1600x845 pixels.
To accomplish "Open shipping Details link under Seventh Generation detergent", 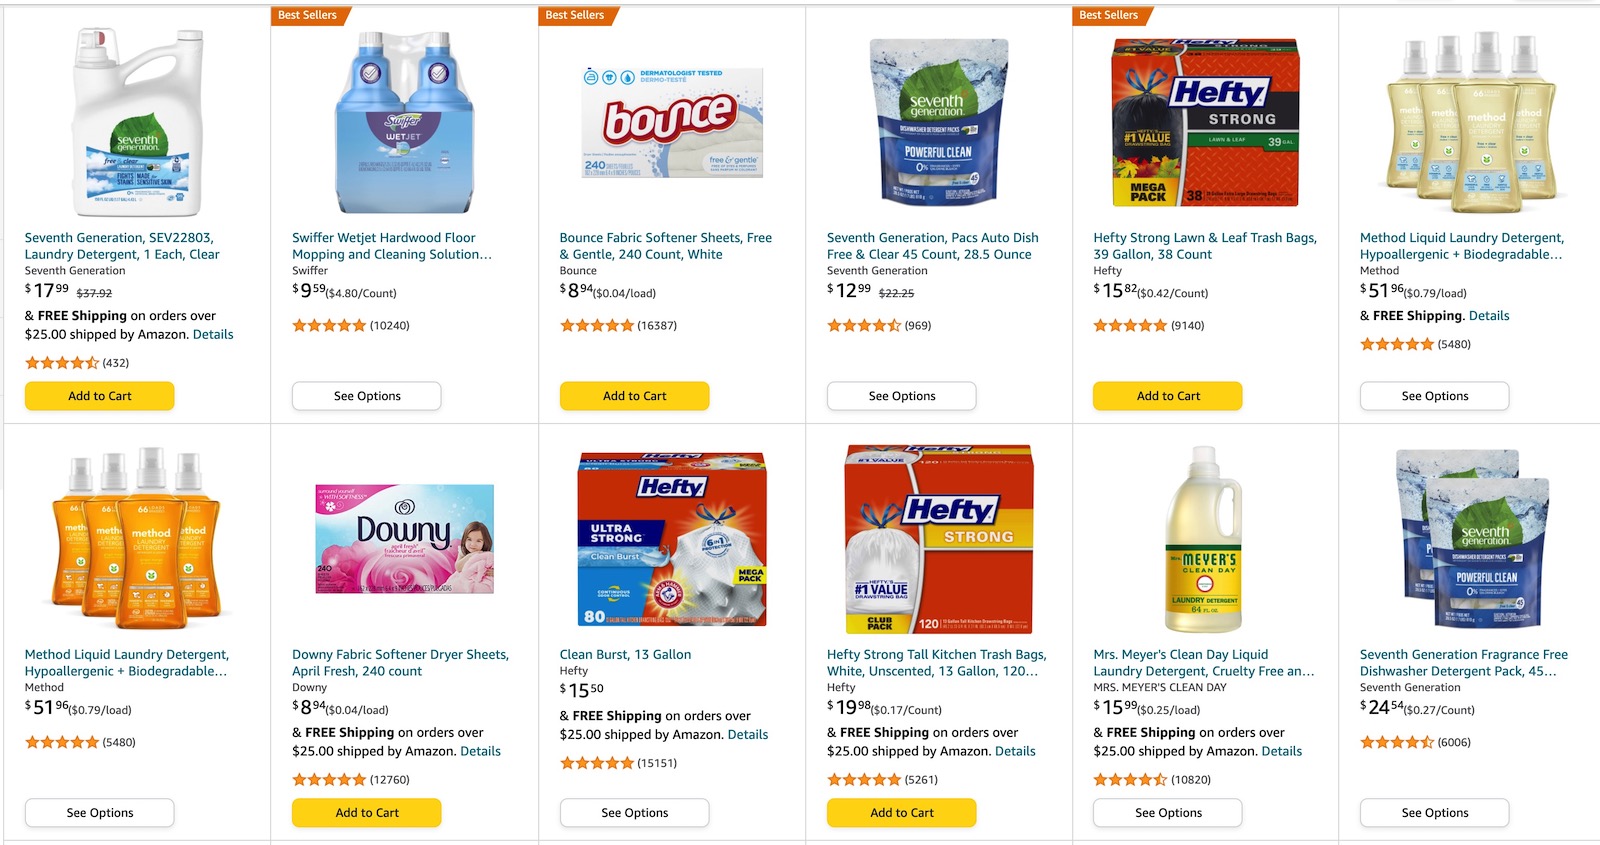I will [x=213, y=335].
